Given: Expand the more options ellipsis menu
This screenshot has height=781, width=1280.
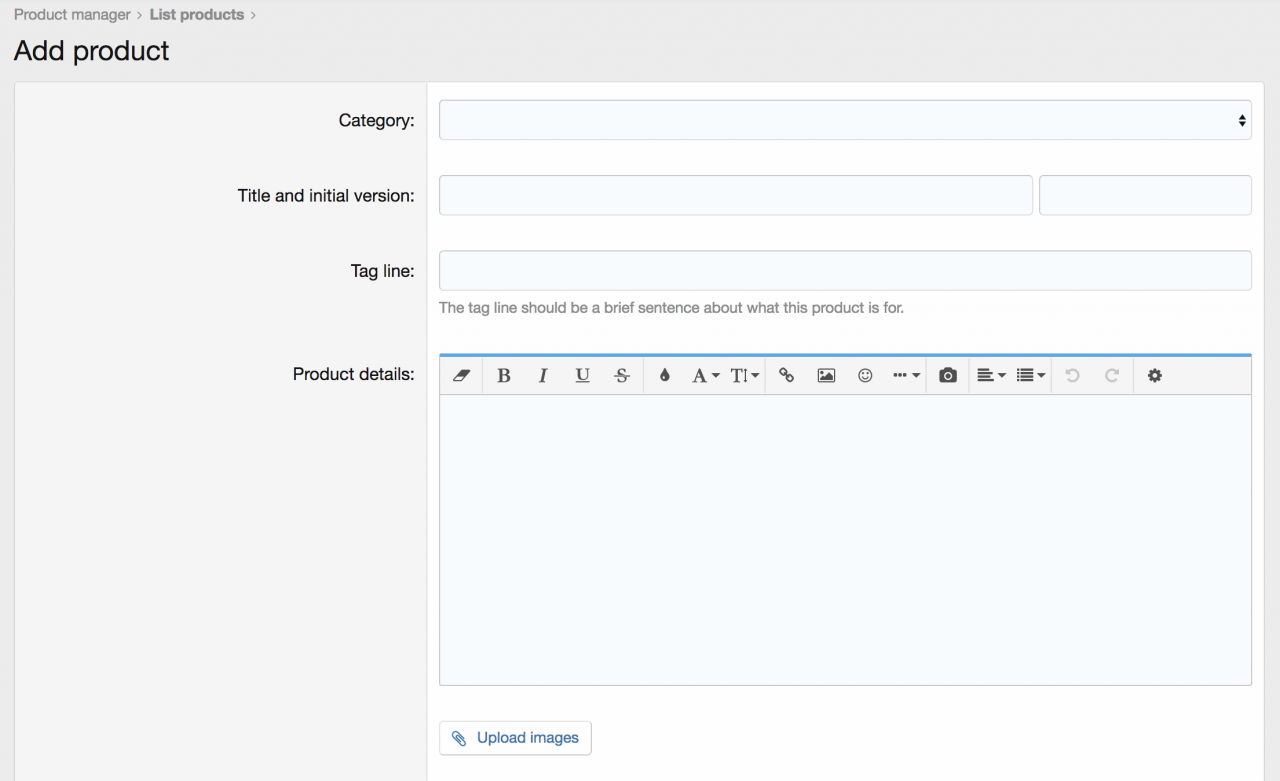Looking at the screenshot, I should pos(906,376).
